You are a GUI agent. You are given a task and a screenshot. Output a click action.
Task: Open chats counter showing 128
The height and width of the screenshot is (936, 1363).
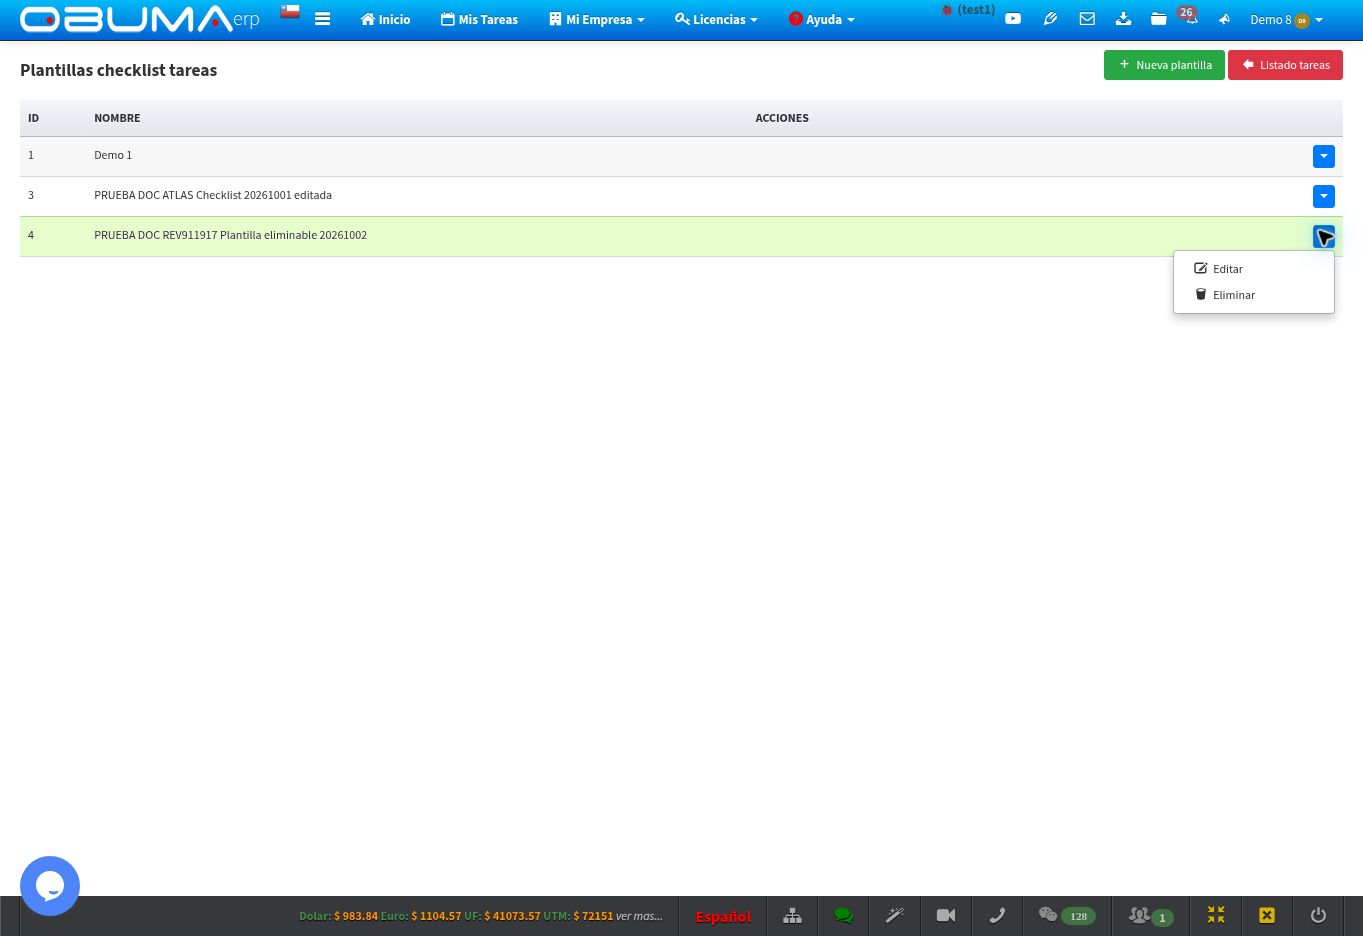point(1067,916)
